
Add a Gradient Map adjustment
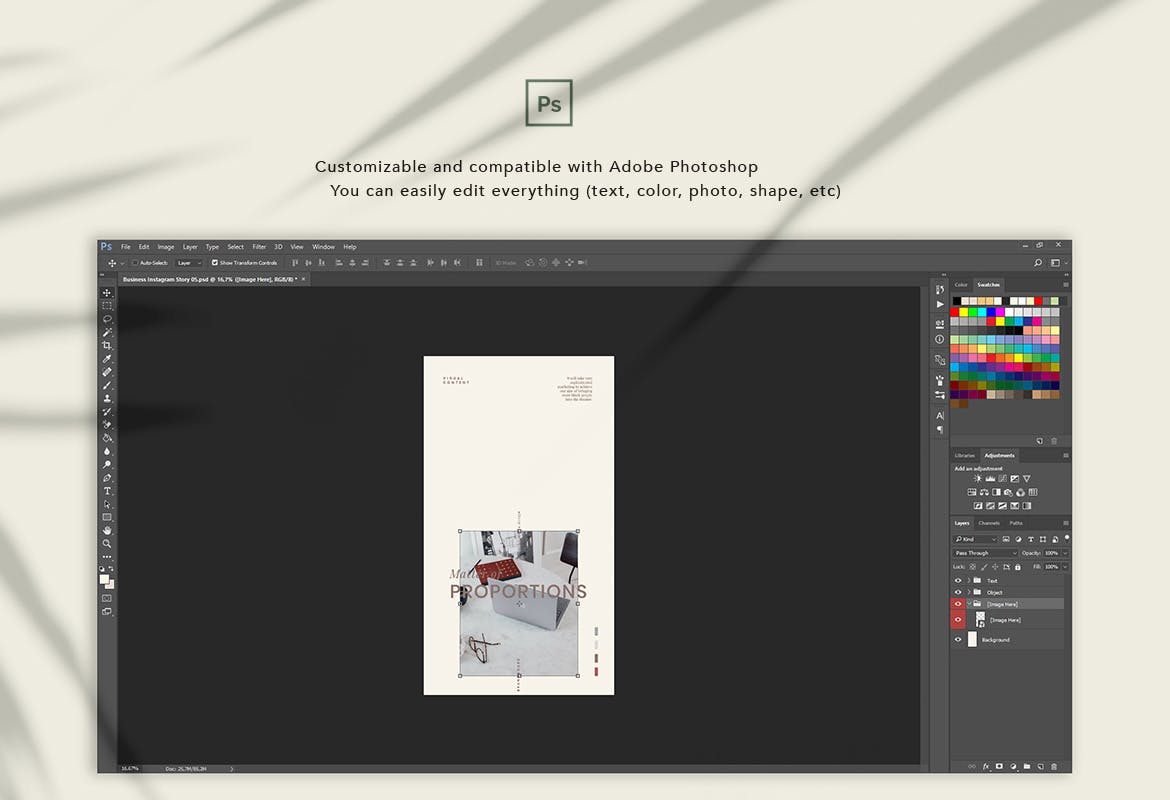[1027, 506]
